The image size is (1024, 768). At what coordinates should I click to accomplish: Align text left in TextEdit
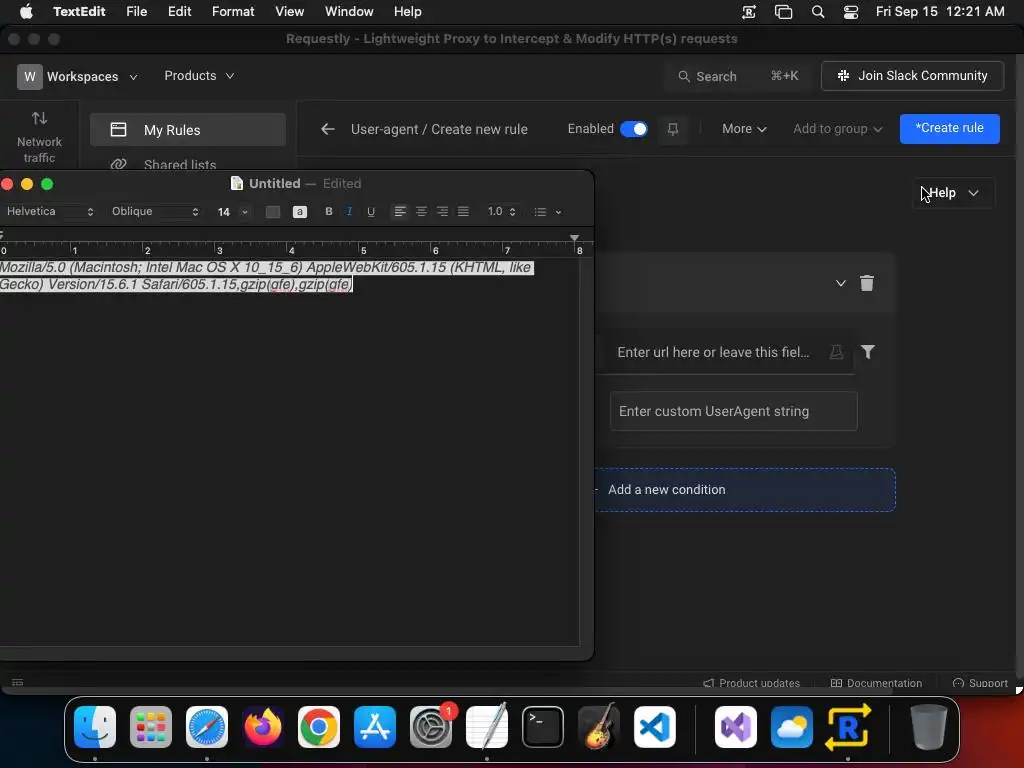point(400,212)
